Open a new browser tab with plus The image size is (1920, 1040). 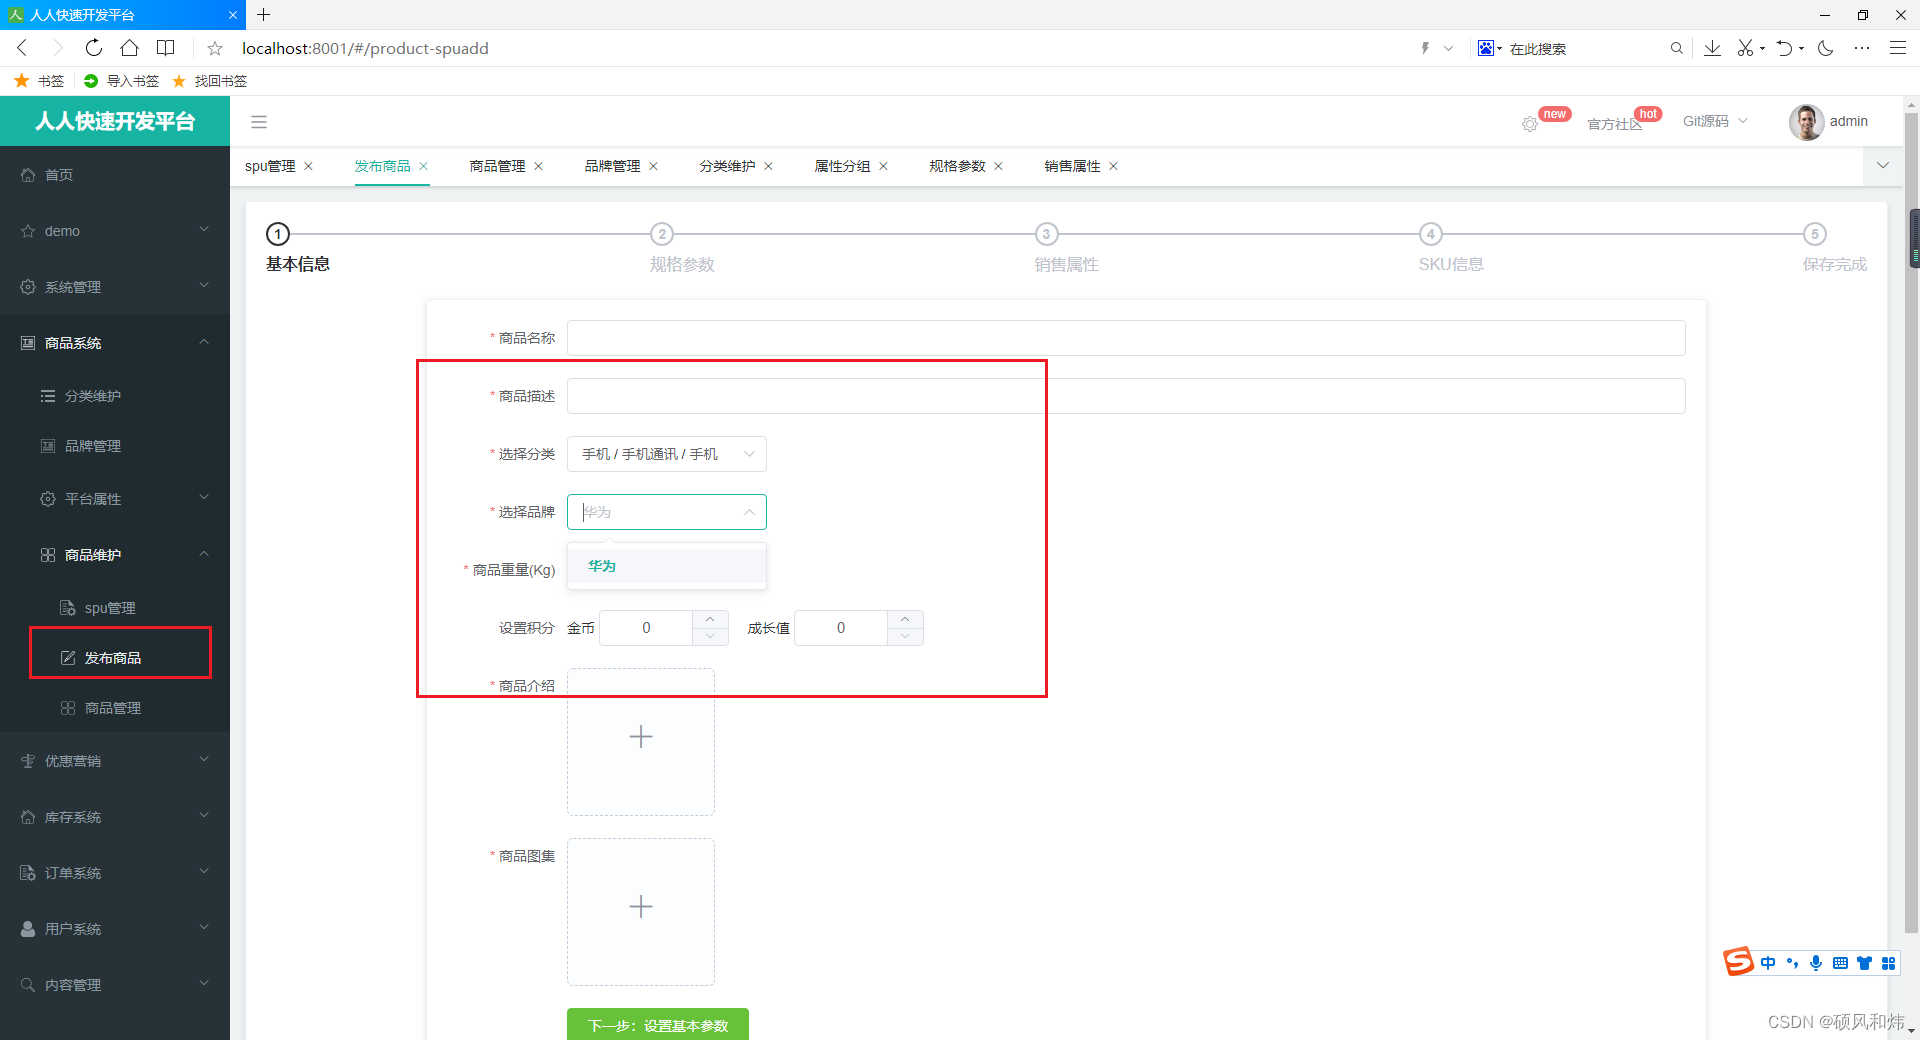(x=264, y=15)
